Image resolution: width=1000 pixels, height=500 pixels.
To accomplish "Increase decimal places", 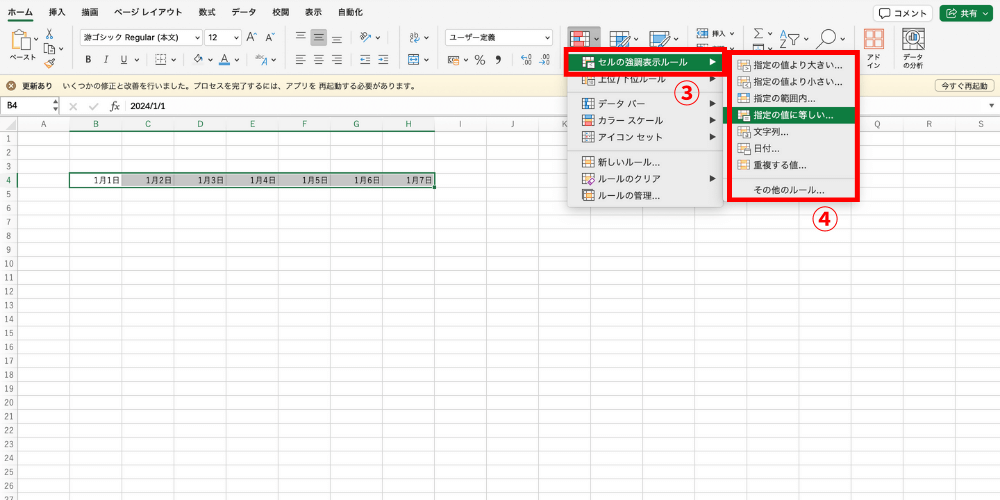I will [x=527, y=60].
